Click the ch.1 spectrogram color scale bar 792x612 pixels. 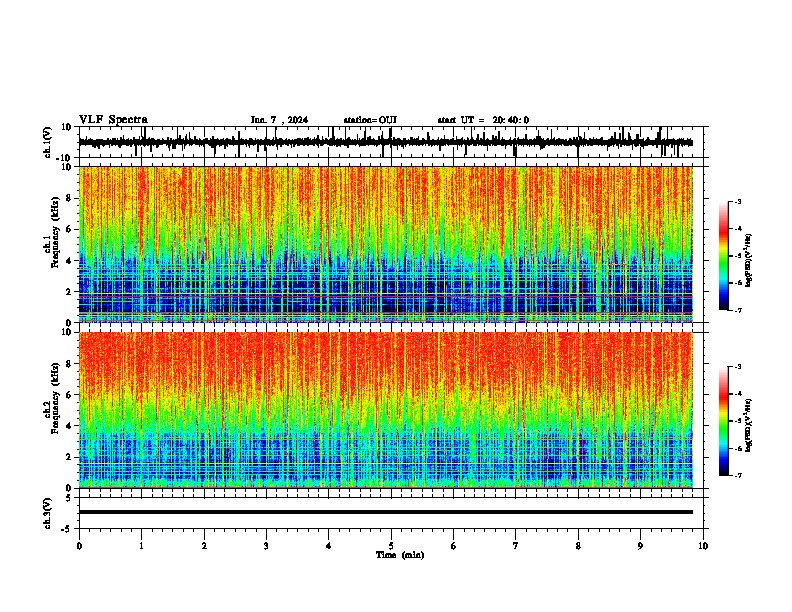724,255
